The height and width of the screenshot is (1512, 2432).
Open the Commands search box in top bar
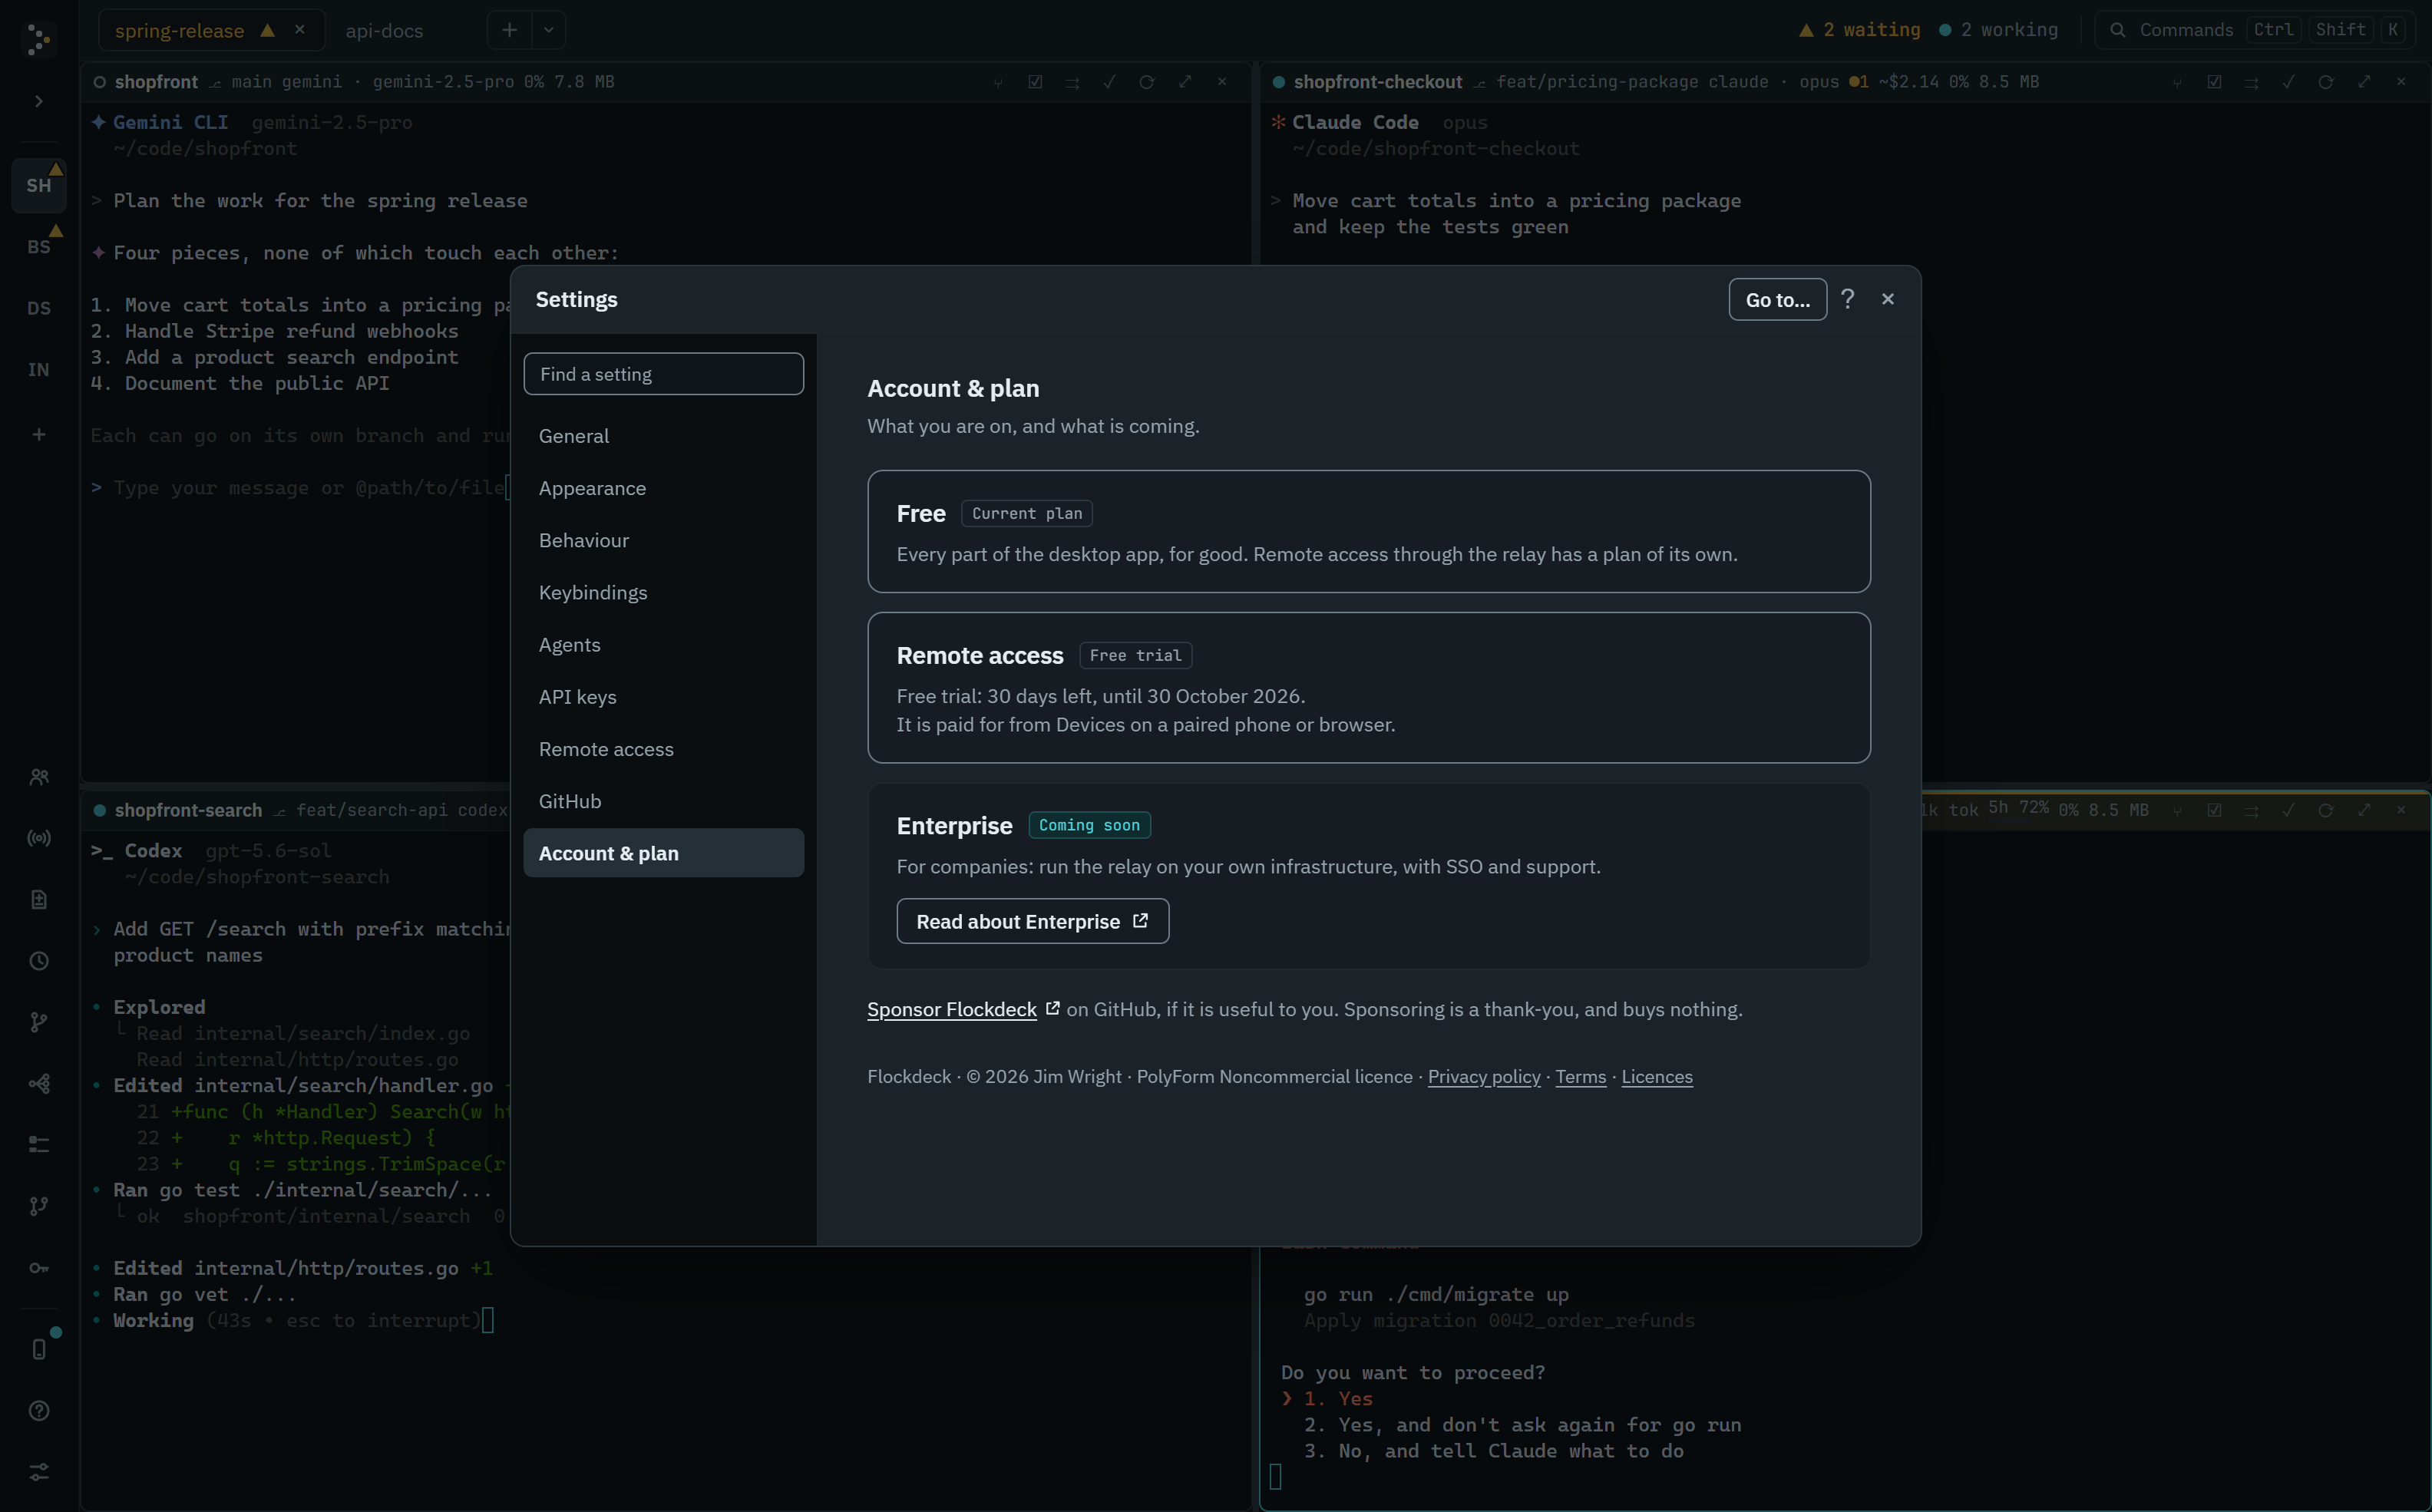(x=2256, y=30)
